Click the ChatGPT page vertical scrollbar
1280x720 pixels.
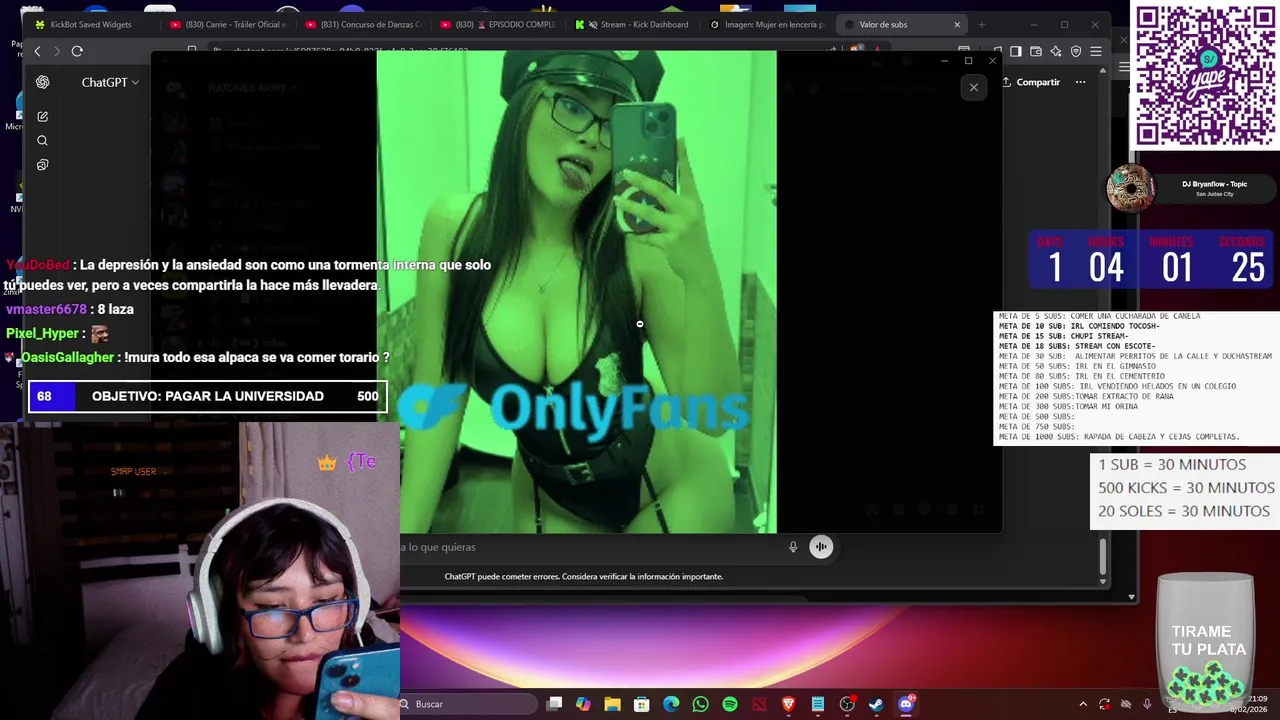[x=1103, y=557]
